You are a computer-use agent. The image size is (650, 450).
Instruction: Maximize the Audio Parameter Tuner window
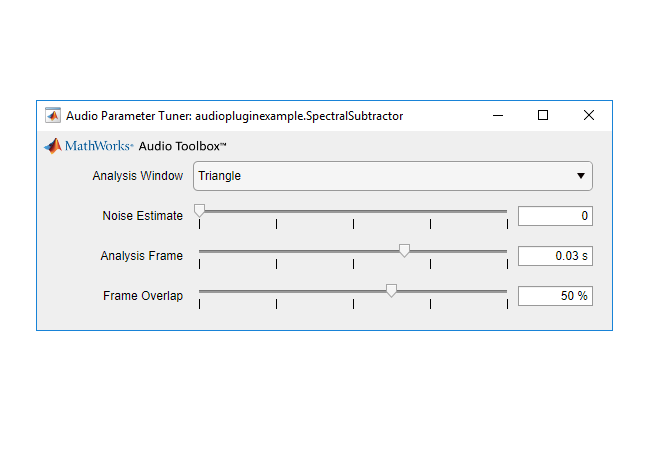click(543, 115)
